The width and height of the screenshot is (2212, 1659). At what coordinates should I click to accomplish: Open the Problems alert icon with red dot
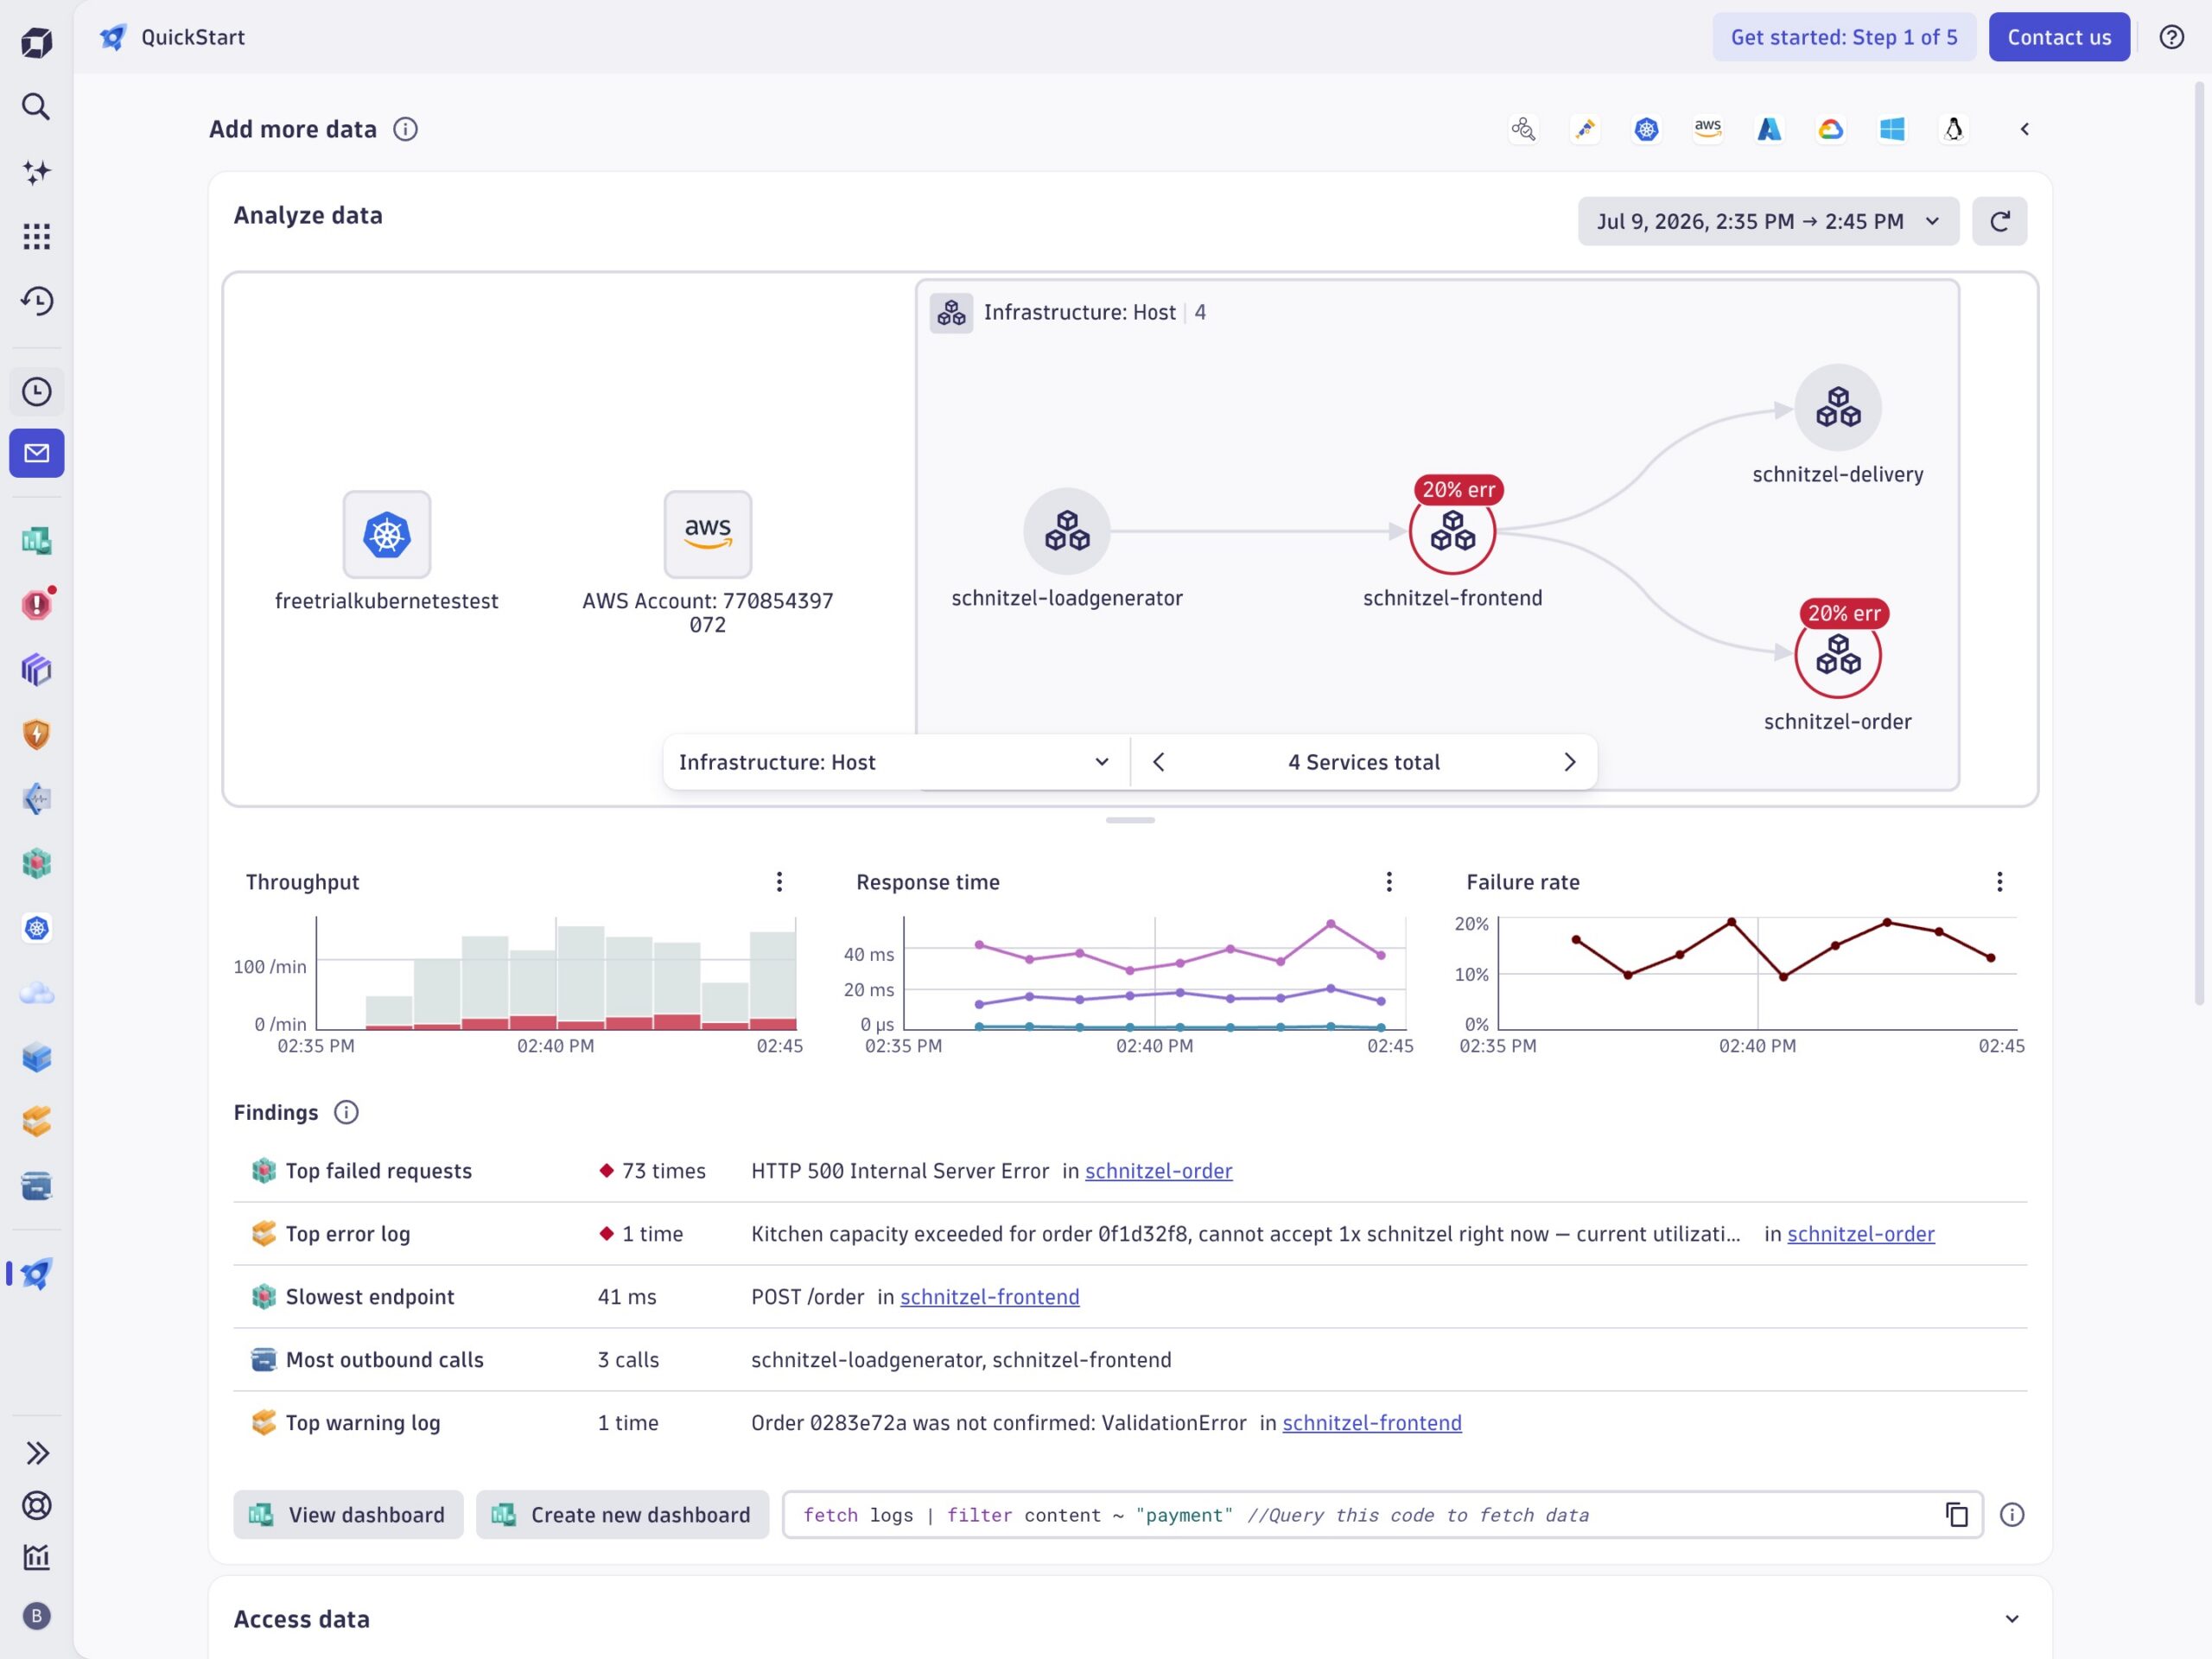tap(36, 605)
